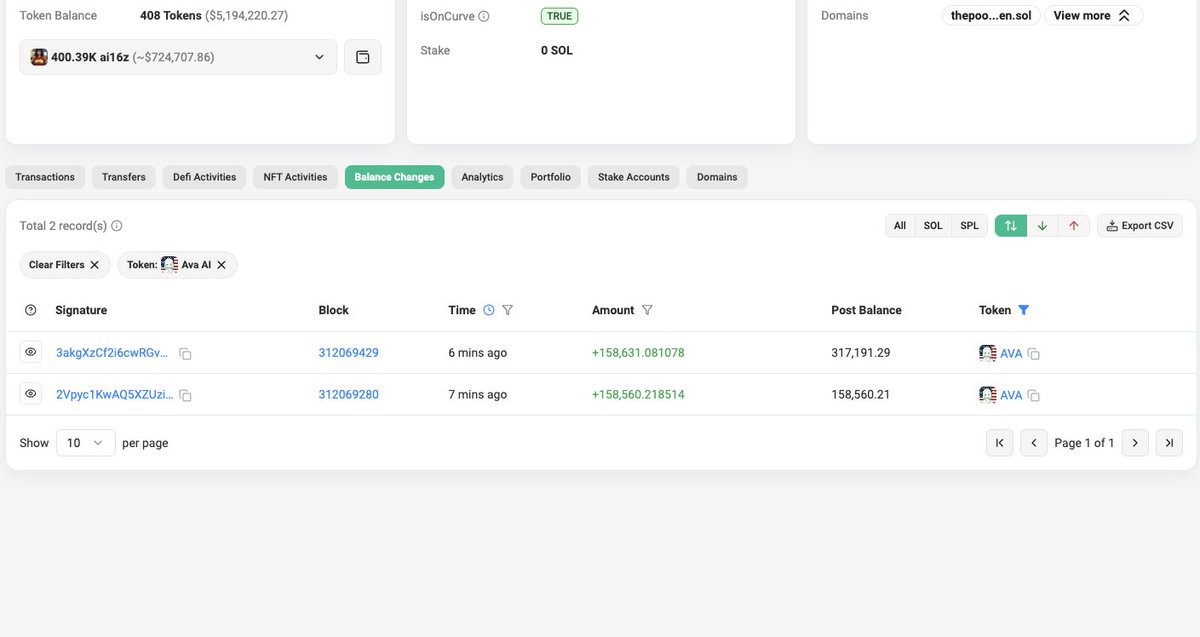The height and width of the screenshot is (637, 1200).
Task: Filter by outflow red up arrow
Action: click(1073, 226)
